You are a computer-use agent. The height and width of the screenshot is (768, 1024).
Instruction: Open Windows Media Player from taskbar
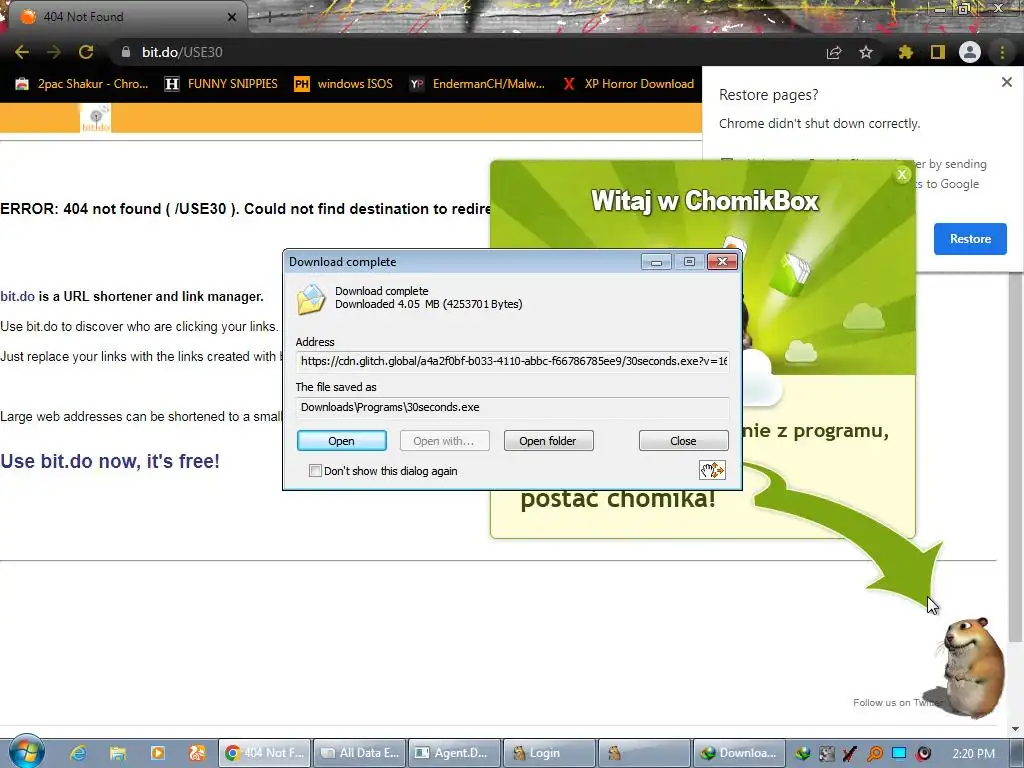(158, 753)
